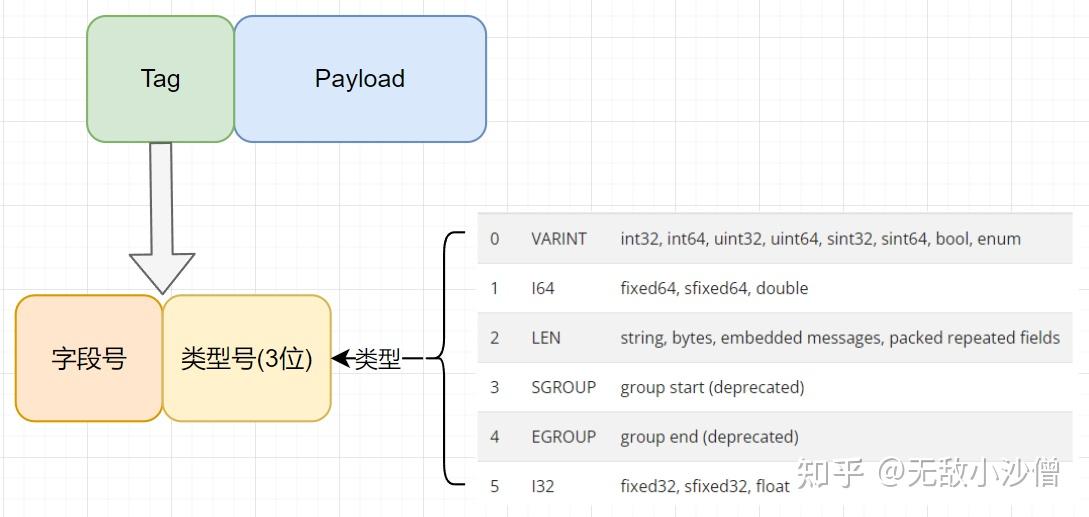Click the number 1 in I64 row

(494, 288)
